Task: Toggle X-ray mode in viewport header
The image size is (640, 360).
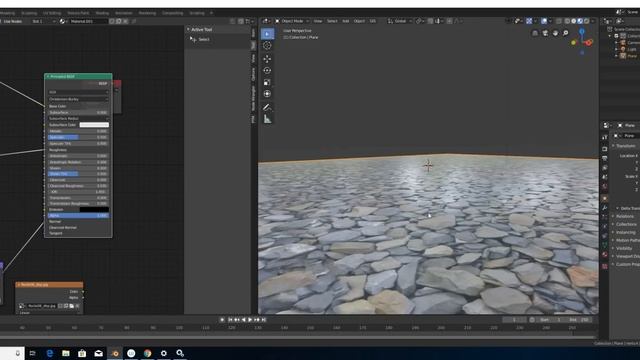Action: (559, 21)
